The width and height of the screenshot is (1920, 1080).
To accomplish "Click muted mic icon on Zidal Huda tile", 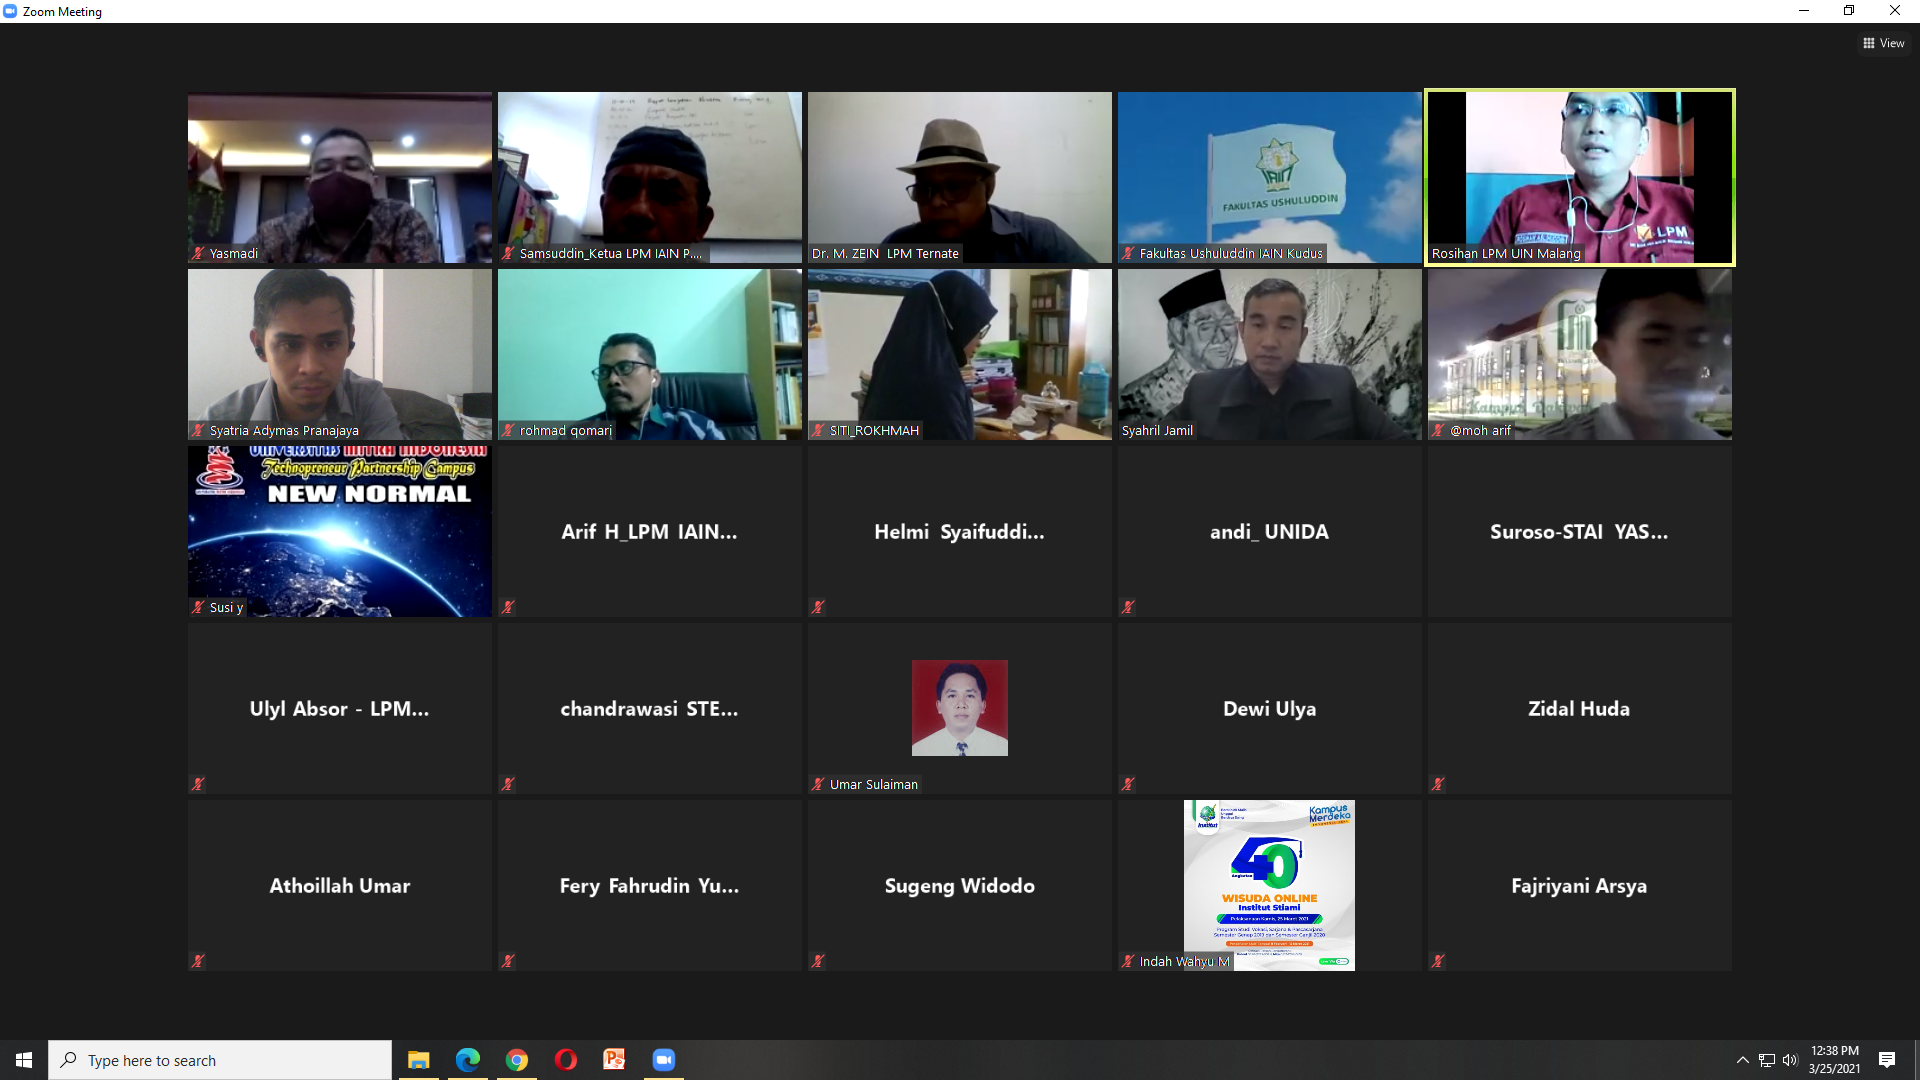I will coord(1438,784).
